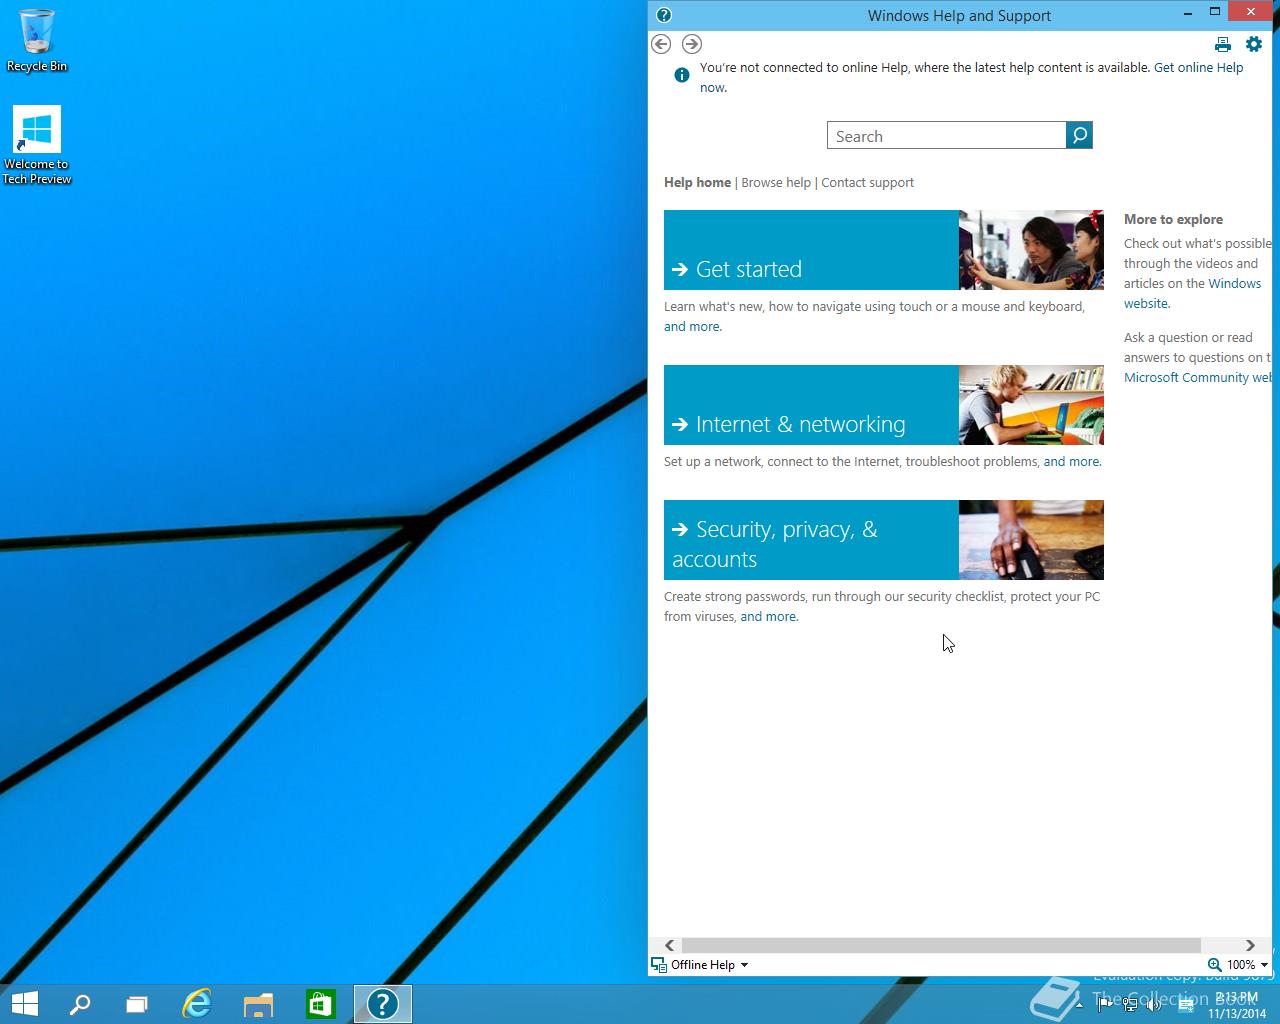Select the Help home tab
This screenshot has height=1024, width=1280.
pyautogui.click(x=697, y=182)
